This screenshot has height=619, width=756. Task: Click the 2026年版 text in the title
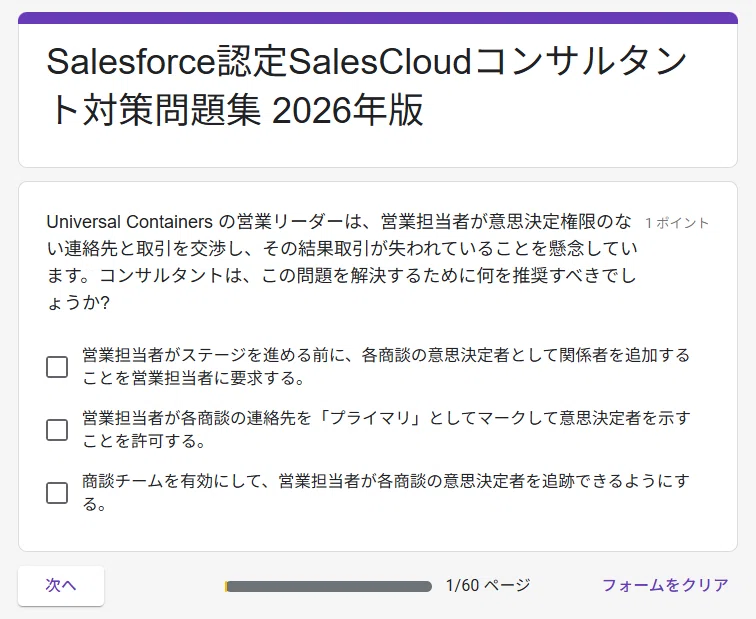click(348, 110)
